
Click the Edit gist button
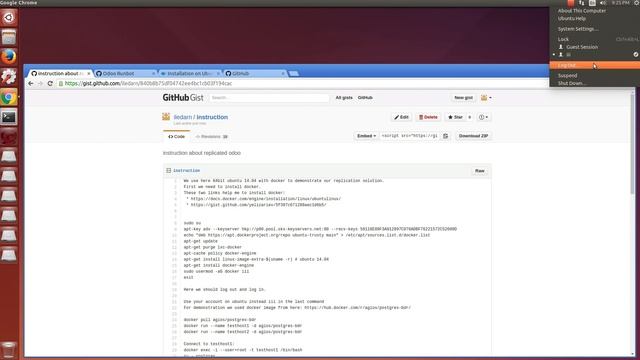(x=402, y=117)
